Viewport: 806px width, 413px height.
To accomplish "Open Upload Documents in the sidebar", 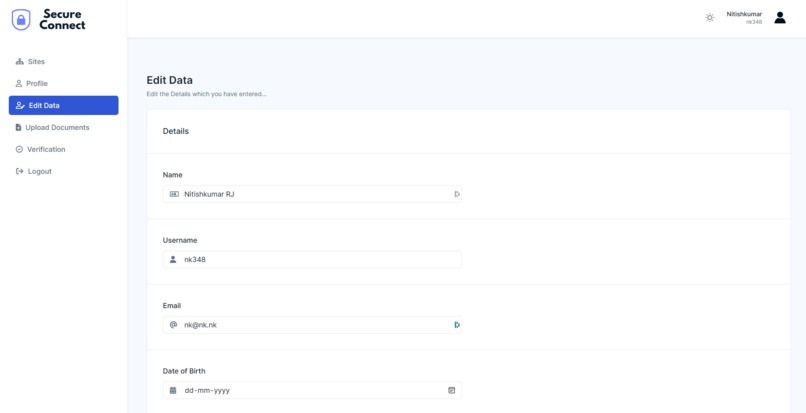I will 64,127.
